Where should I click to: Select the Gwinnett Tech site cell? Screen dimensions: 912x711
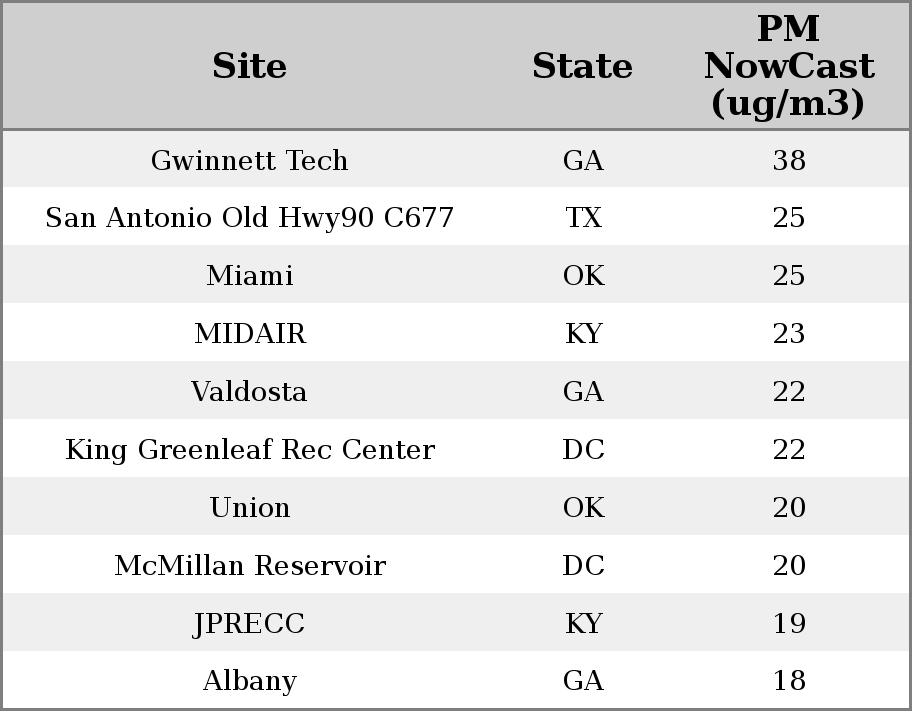(249, 160)
